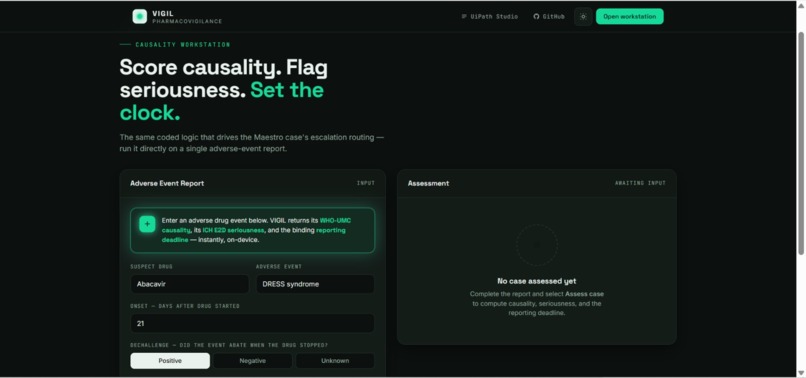This screenshot has height=378, width=806.
Task: Edit the Suspect Drug field containing Abacavir
Action: tap(189, 284)
